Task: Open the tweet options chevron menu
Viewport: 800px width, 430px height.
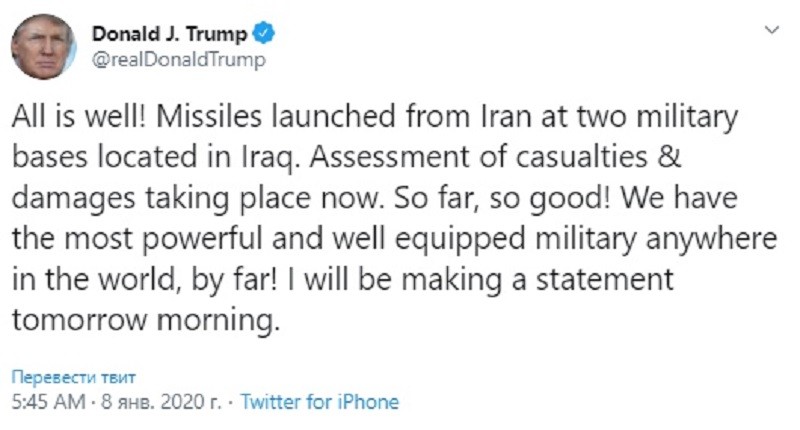Action: coord(771,31)
